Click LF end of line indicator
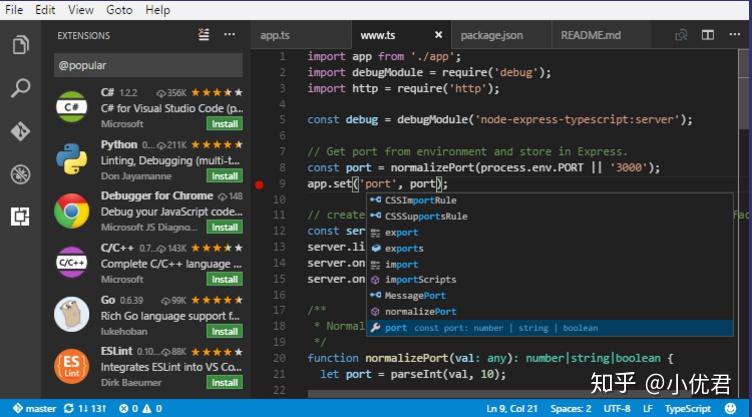 647,408
